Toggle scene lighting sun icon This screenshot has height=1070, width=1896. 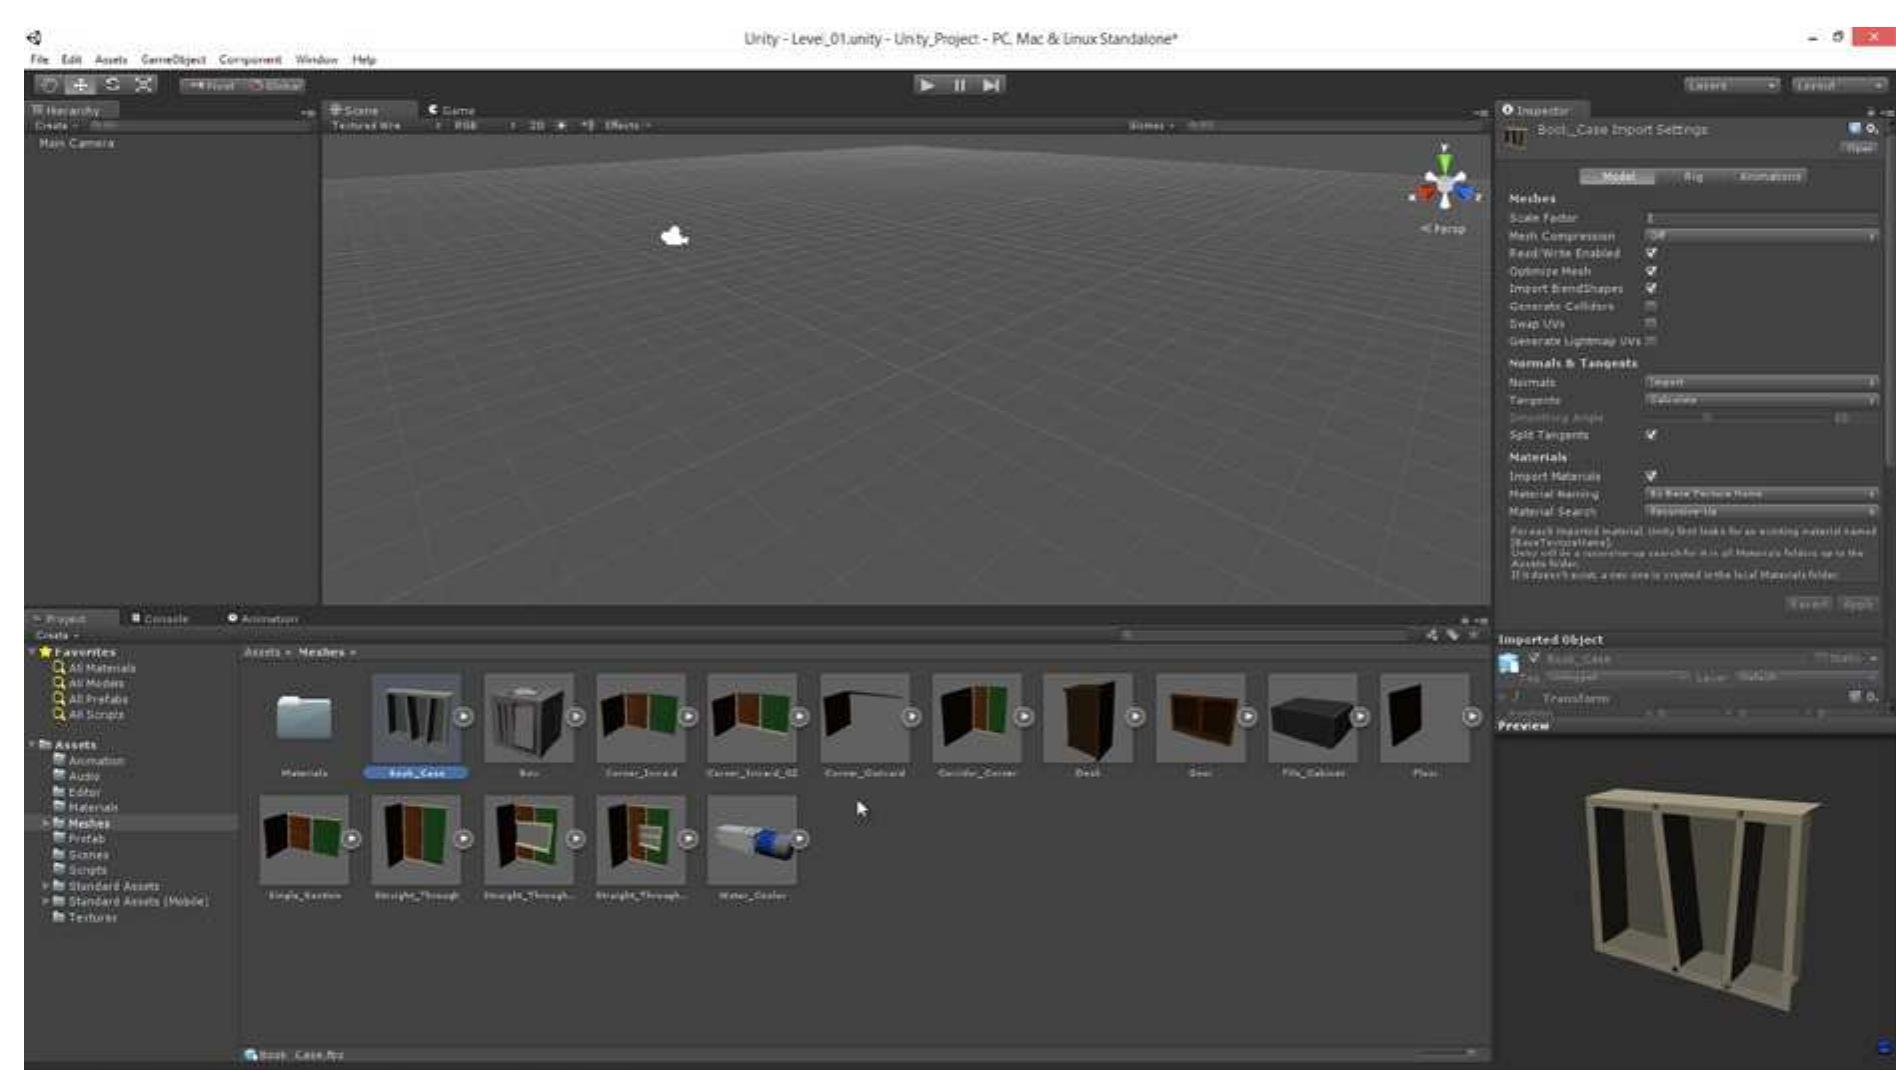(561, 126)
